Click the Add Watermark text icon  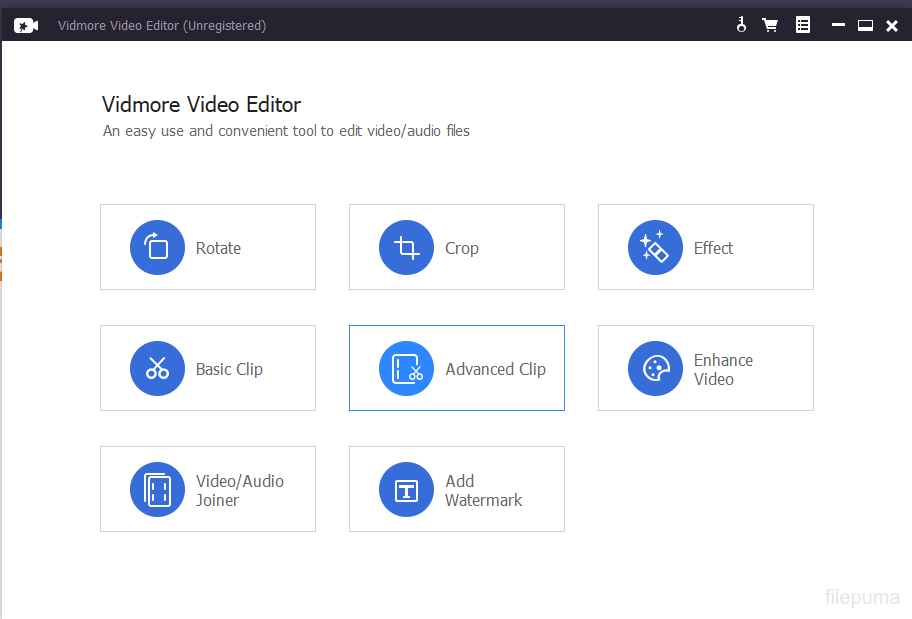tap(406, 489)
